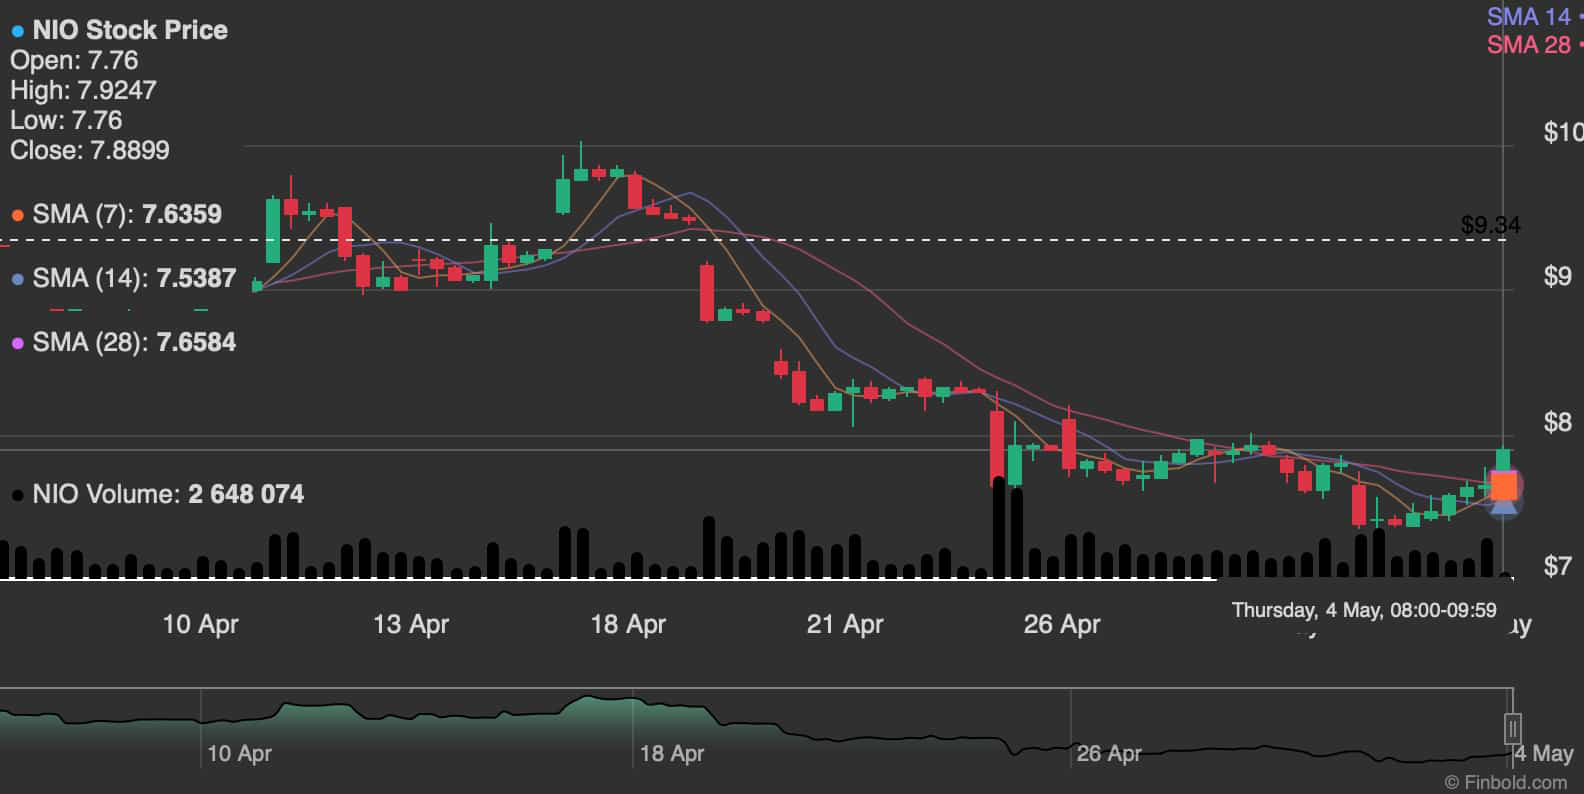The height and width of the screenshot is (794, 1584).
Task: Click the $9.34 dashed price line label
Action: coord(1489,225)
